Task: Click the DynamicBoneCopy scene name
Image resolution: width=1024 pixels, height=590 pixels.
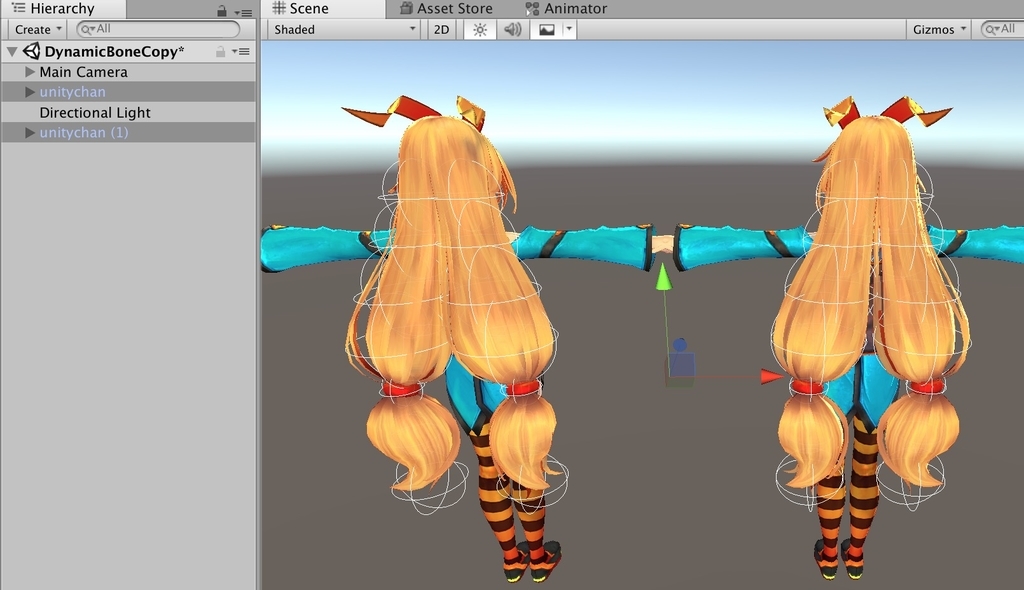Action: pyautogui.click(x=114, y=52)
